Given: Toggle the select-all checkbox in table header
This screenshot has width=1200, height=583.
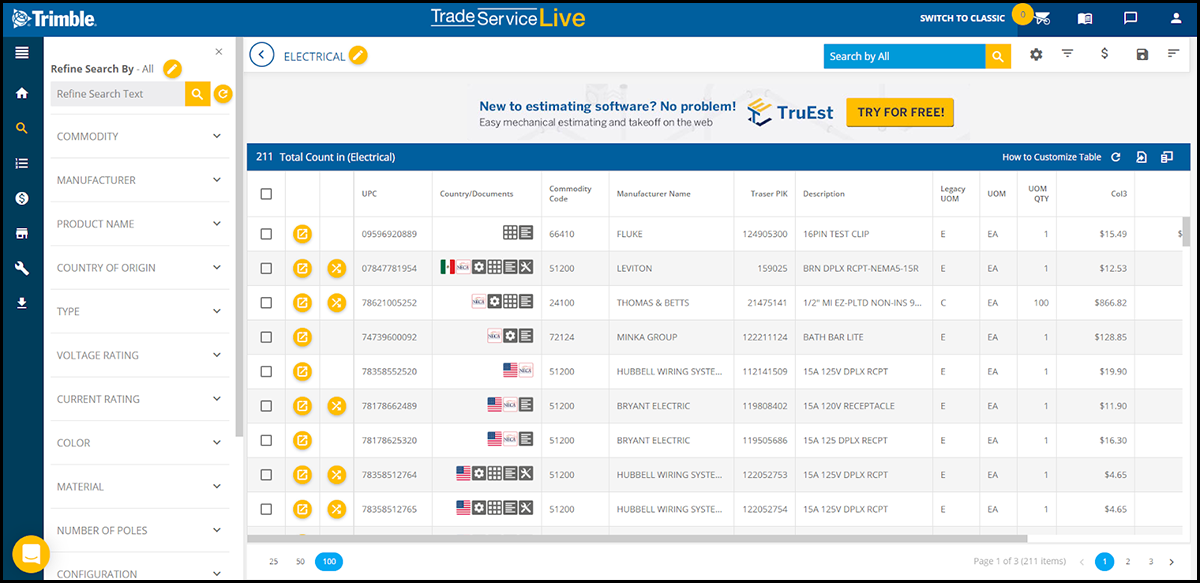Looking at the screenshot, I should click(x=266, y=194).
